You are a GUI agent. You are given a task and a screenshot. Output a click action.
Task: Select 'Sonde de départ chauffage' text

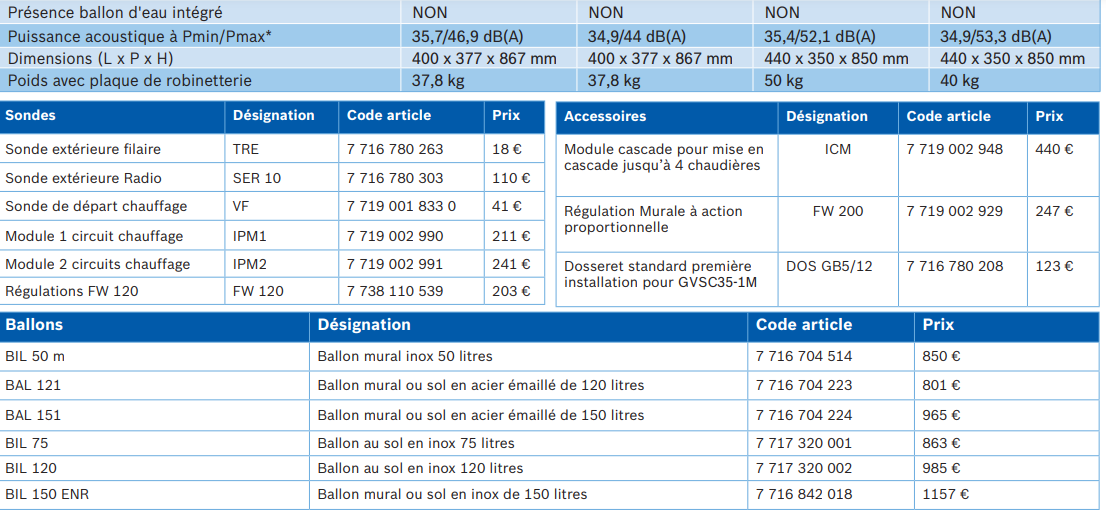click(96, 206)
